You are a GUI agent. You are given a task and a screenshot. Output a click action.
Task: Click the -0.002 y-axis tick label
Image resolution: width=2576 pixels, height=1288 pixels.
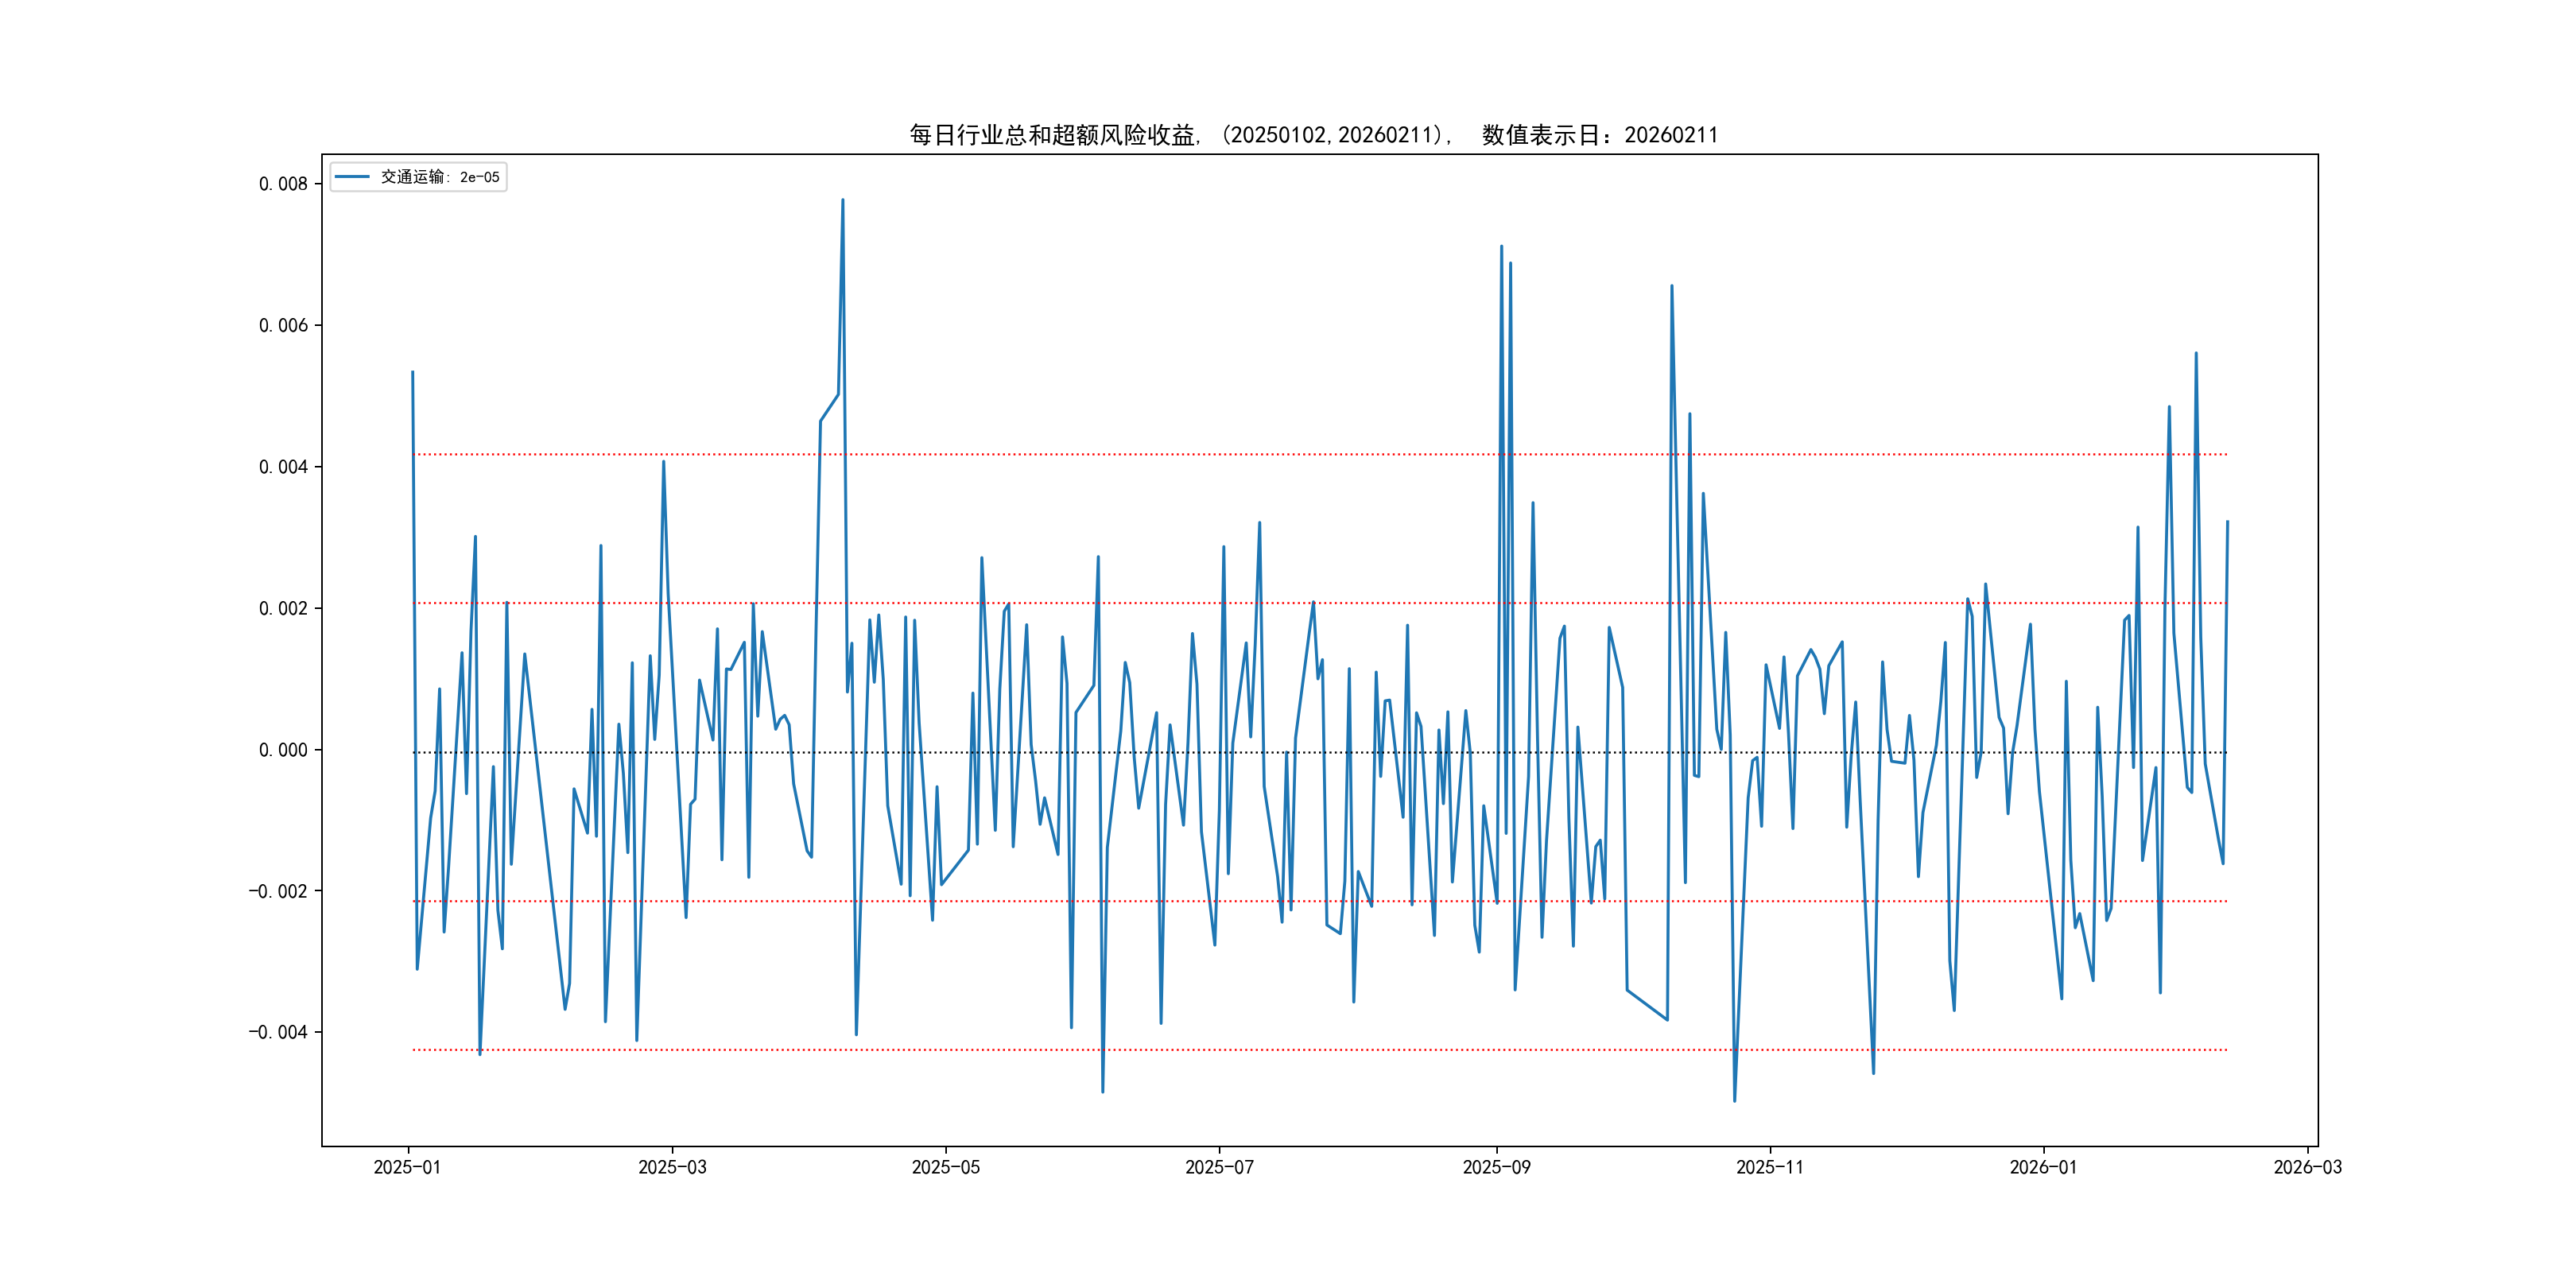(x=278, y=891)
